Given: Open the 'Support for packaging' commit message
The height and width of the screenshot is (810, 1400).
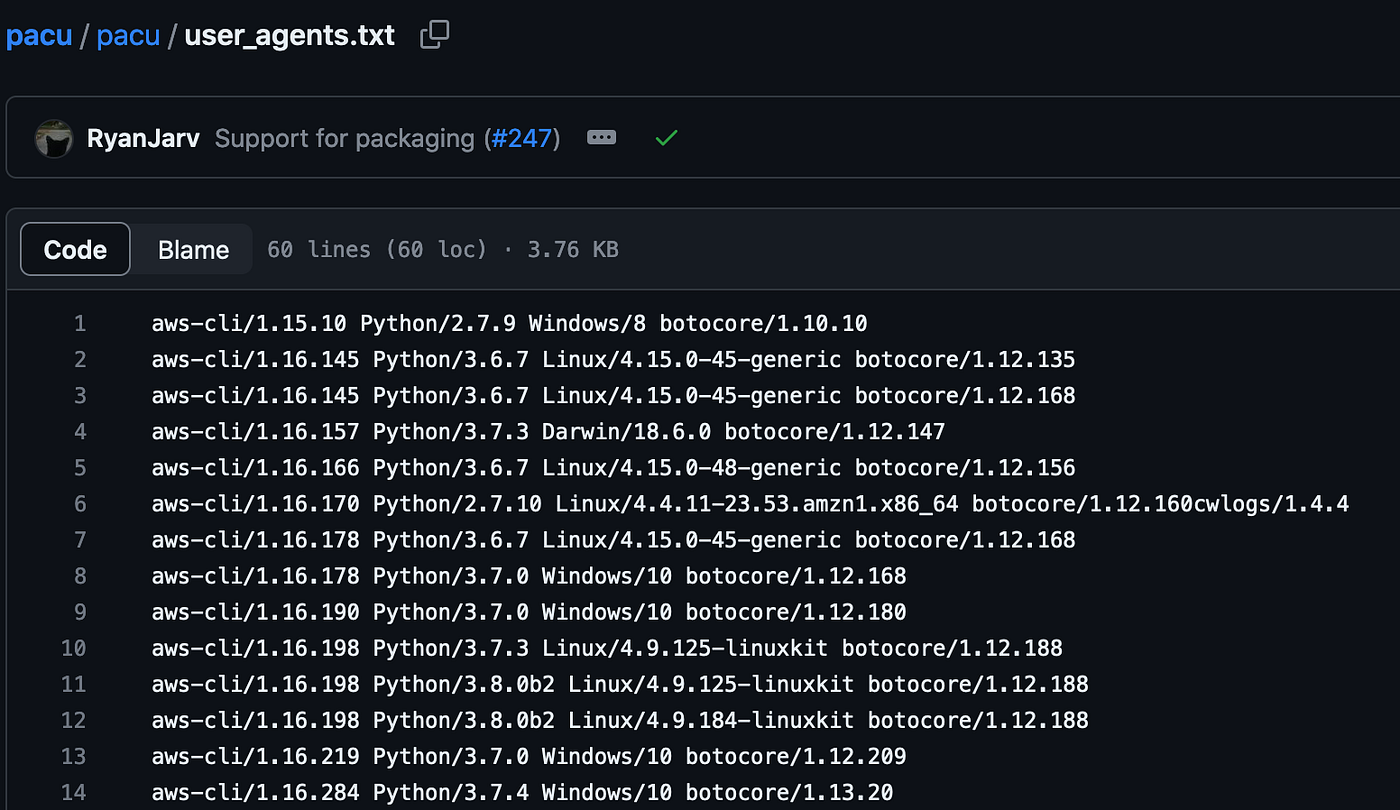Looking at the screenshot, I should (345, 138).
